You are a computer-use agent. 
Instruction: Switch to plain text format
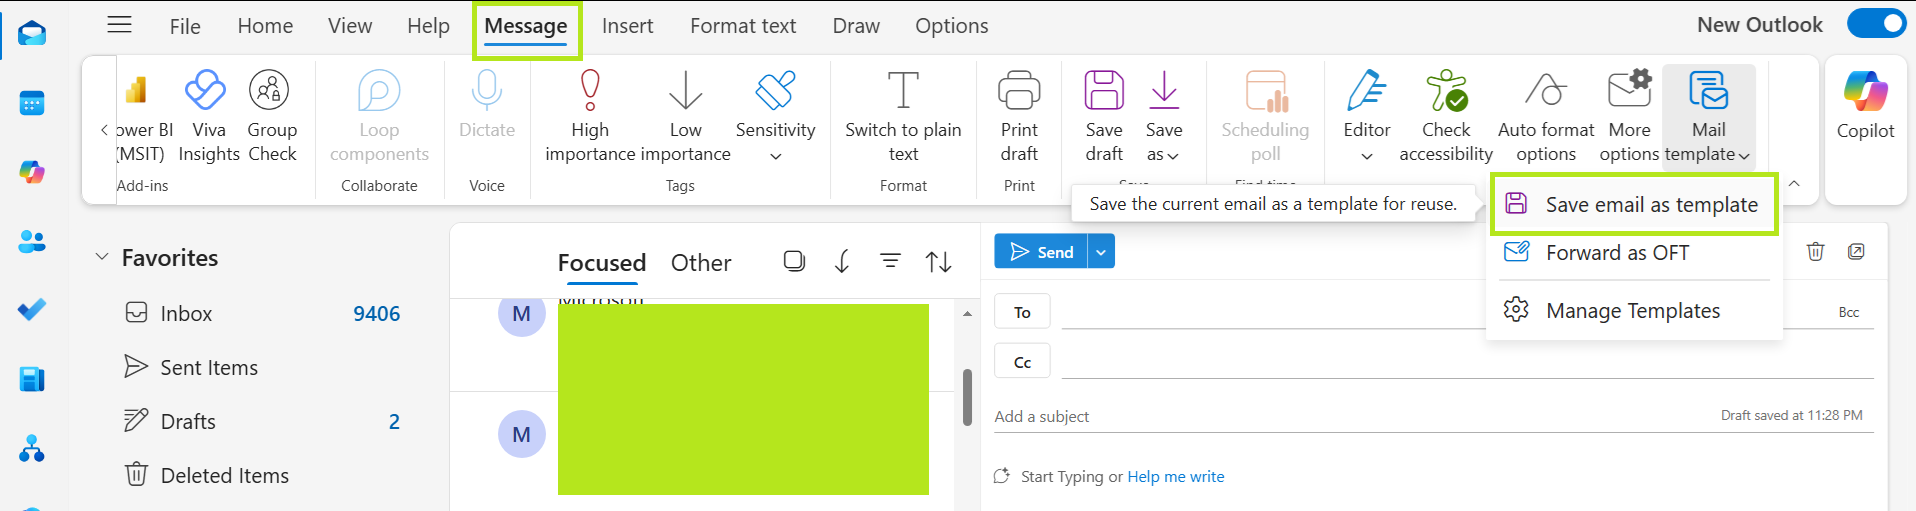[x=903, y=92]
